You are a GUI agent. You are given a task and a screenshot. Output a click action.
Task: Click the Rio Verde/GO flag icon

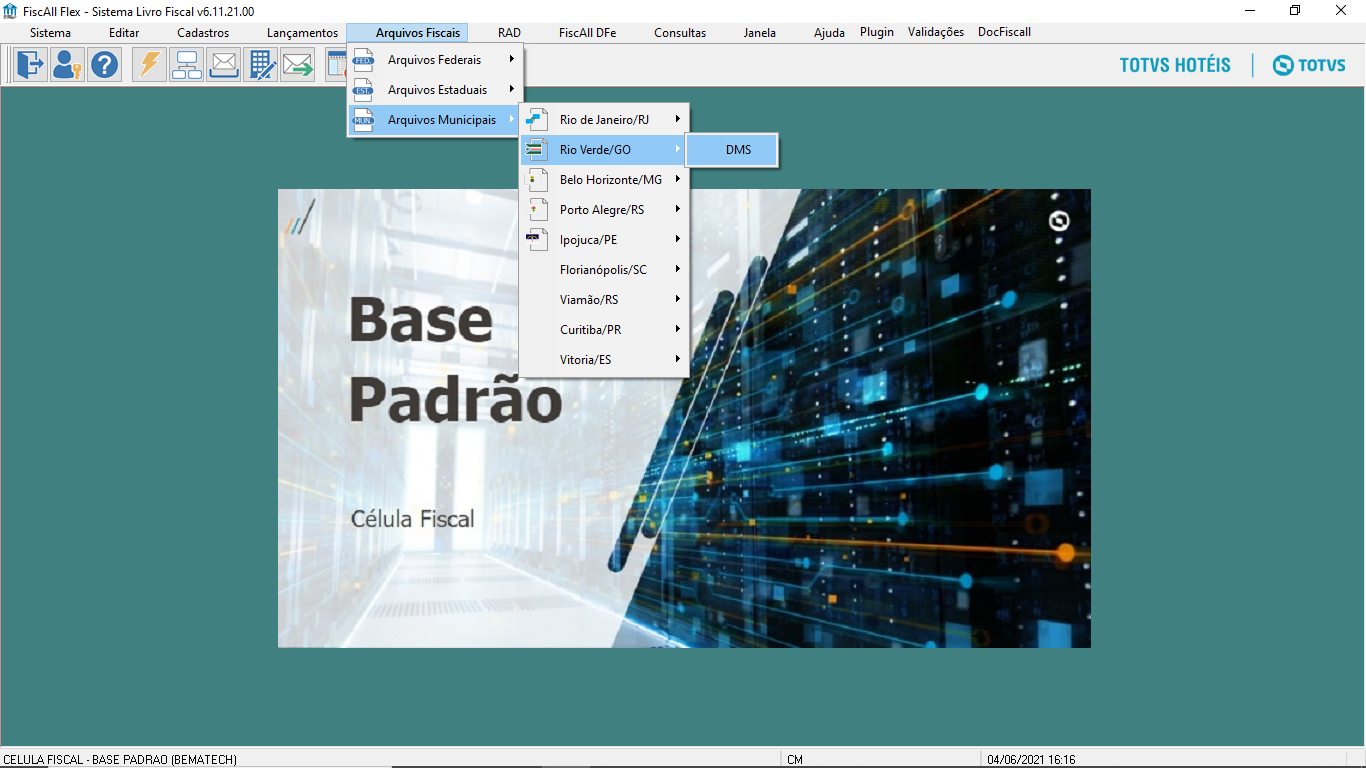[537, 150]
